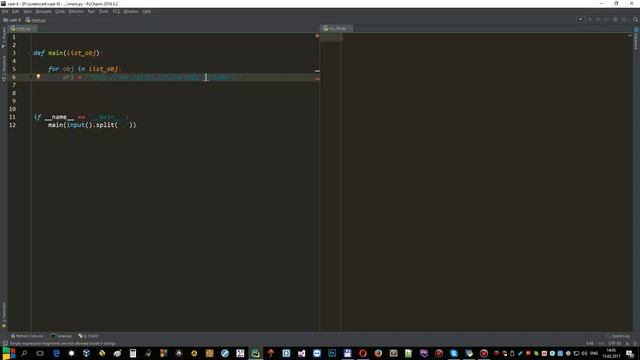This screenshot has width=640, height=360.
Task: Open the Edit menu
Action: tap(15, 11)
